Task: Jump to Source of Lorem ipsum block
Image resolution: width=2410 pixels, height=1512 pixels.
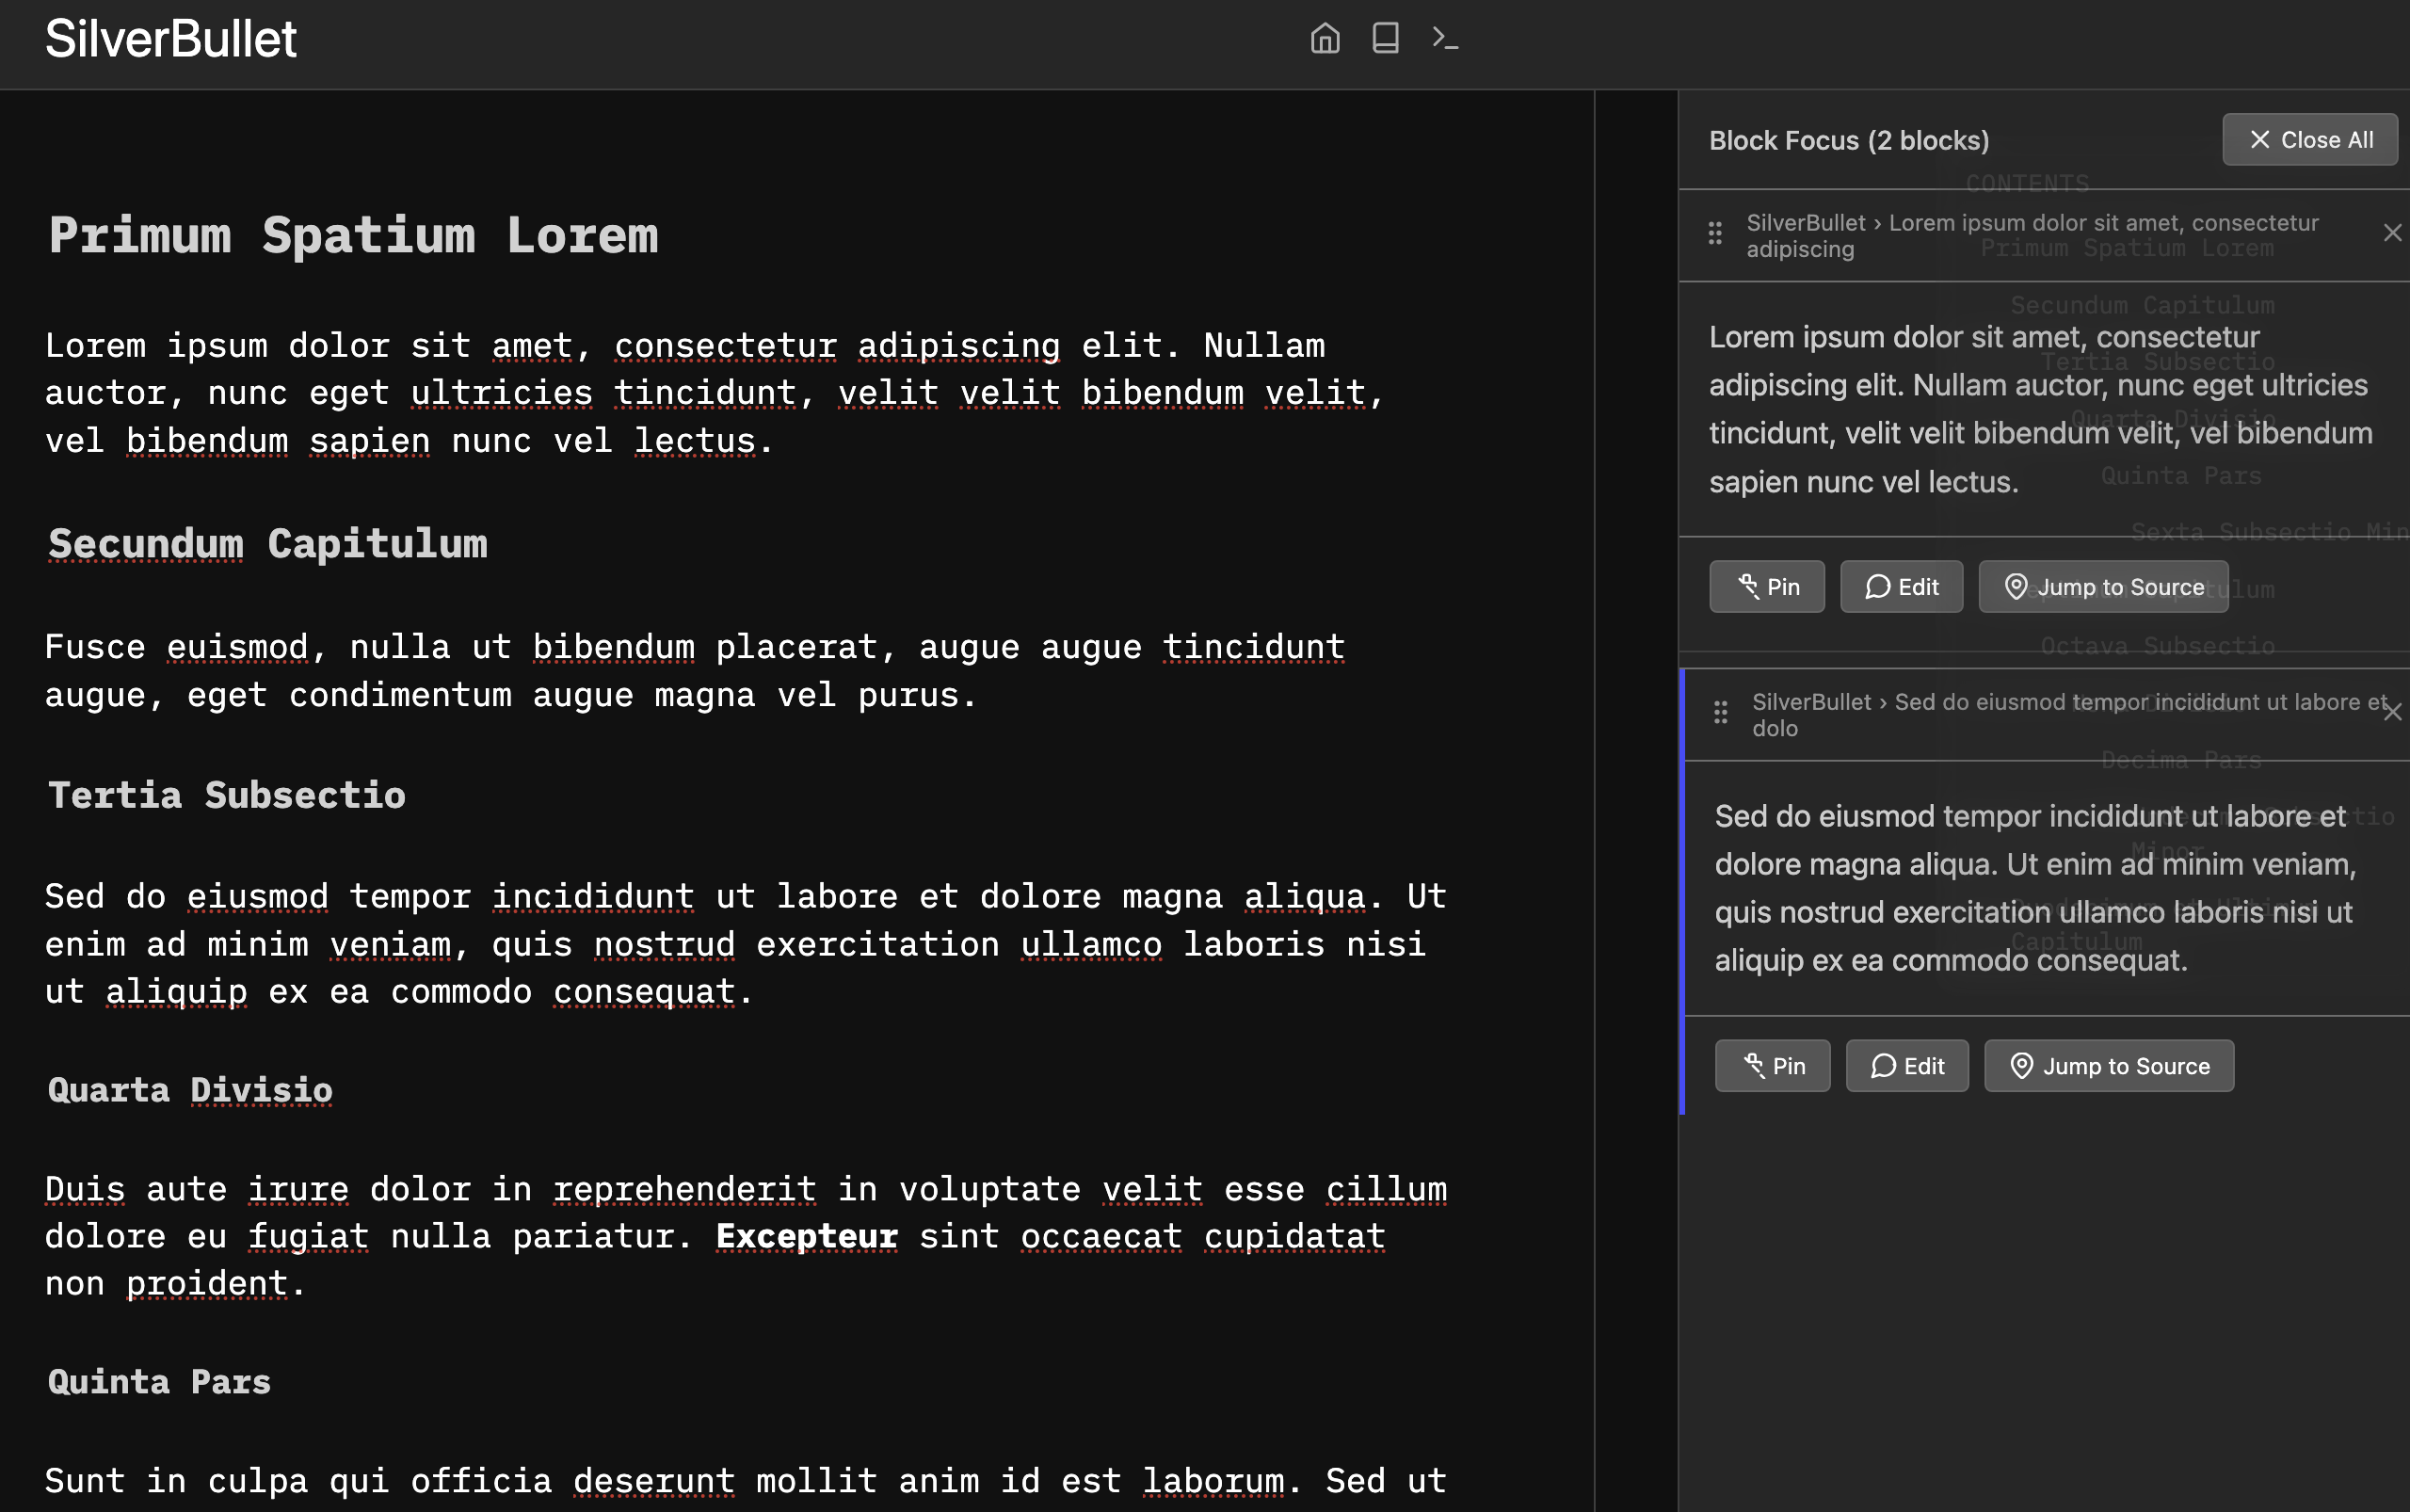Action: coord(2104,587)
